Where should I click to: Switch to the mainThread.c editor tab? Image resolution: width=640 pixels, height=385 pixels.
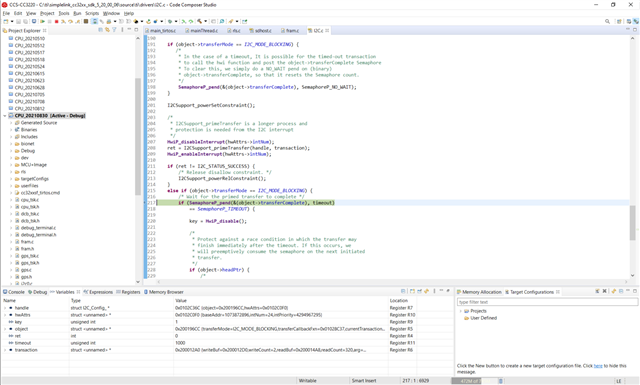tap(201, 31)
